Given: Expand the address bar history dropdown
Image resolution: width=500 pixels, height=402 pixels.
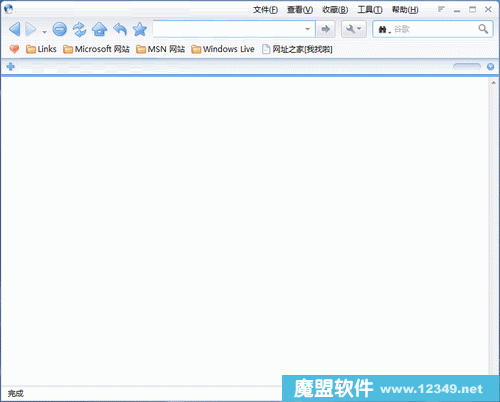Looking at the screenshot, I should point(307,29).
